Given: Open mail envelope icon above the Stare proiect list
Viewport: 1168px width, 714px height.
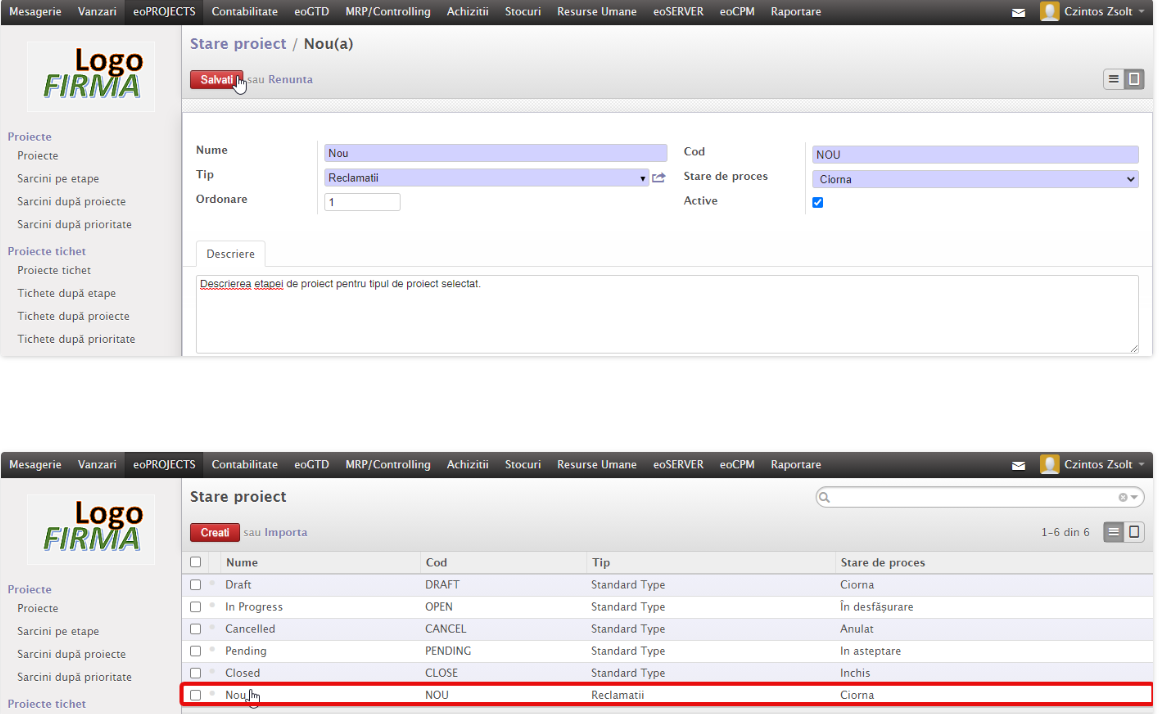Looking at the screenshot, I should 1018,465.
